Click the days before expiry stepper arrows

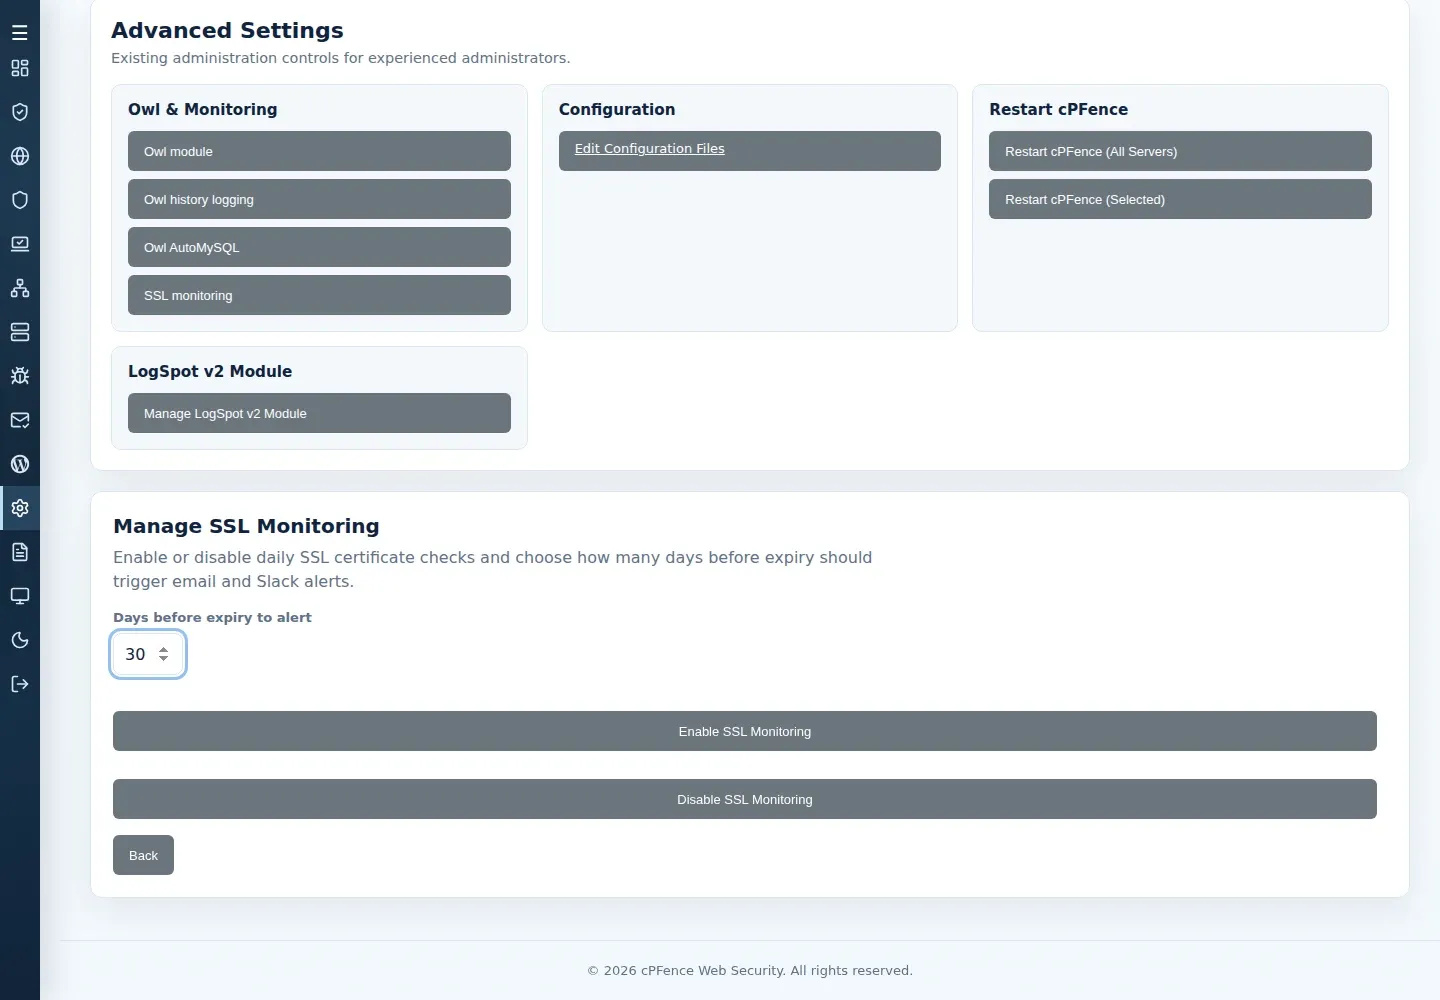[x=164, y=654]
